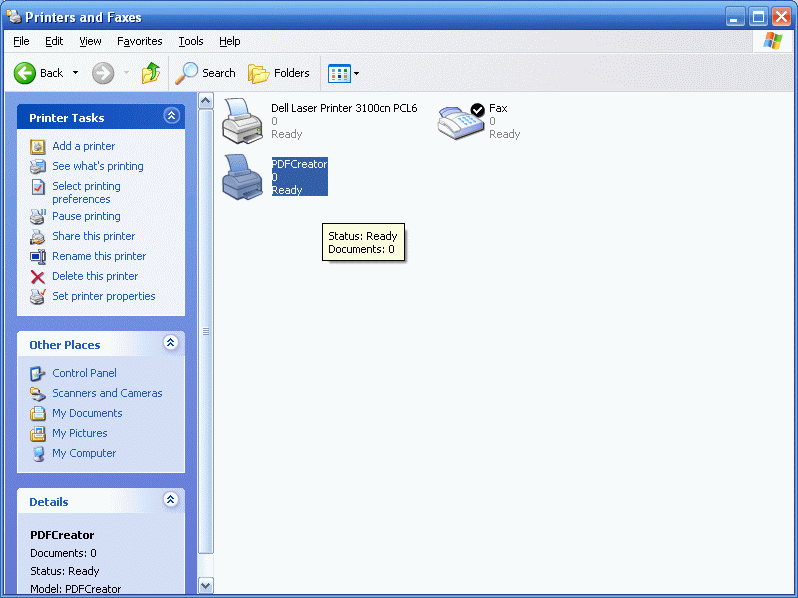This screenshot has width=798, height=598.
Task: Click the Scanners and Cameras icon
Action: (38, 393)
